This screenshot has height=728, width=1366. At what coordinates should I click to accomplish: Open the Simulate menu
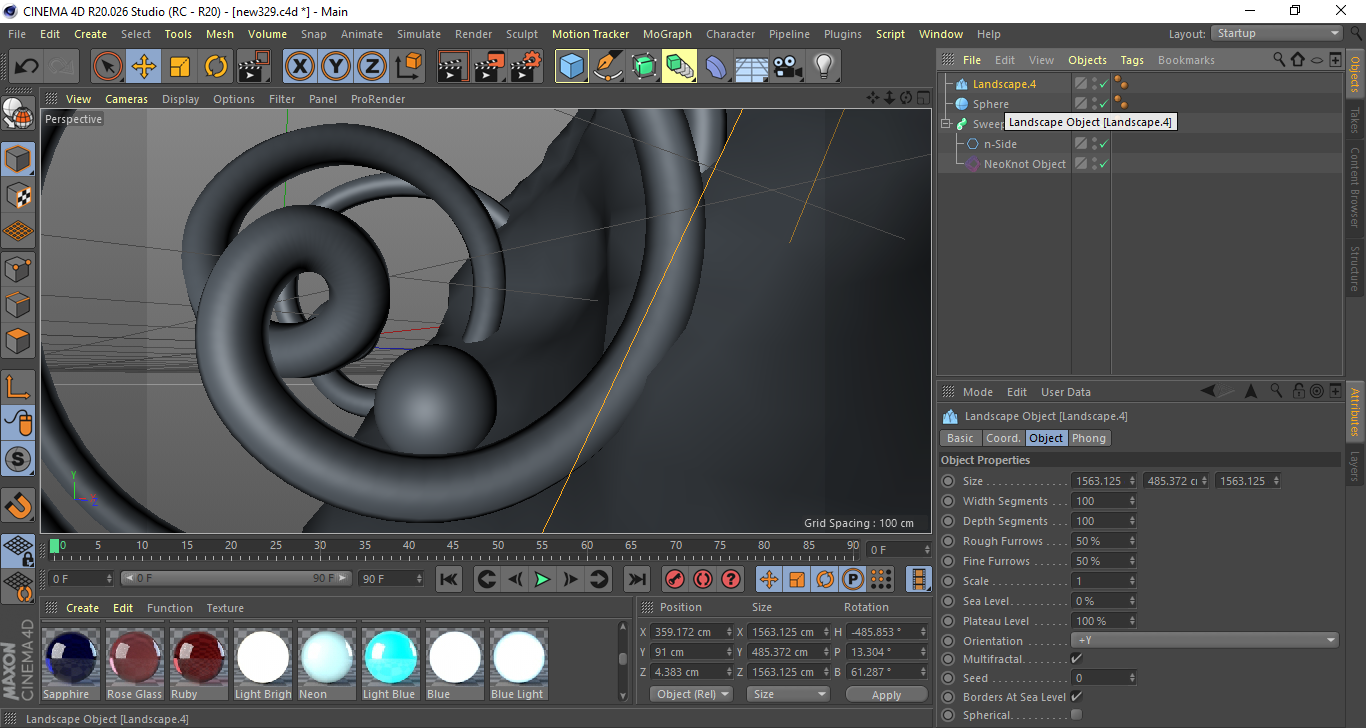[419, 34]
